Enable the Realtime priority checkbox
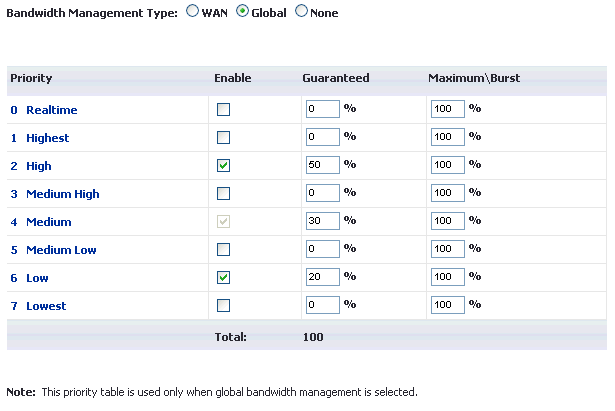Screen dimensions: 615x411 click(x=224, y=109)
